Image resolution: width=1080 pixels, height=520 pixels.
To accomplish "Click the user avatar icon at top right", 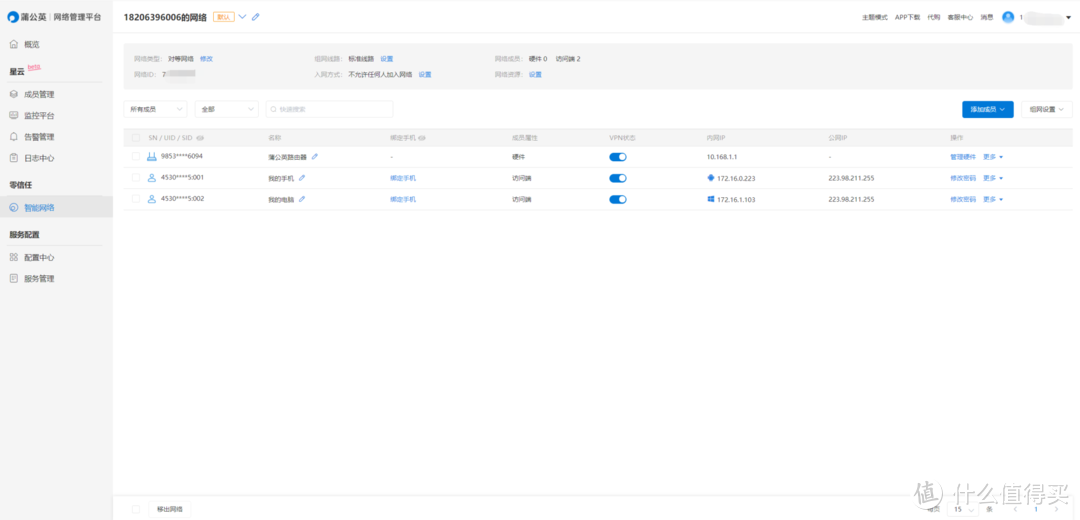I will click(x=1008, y=17).
